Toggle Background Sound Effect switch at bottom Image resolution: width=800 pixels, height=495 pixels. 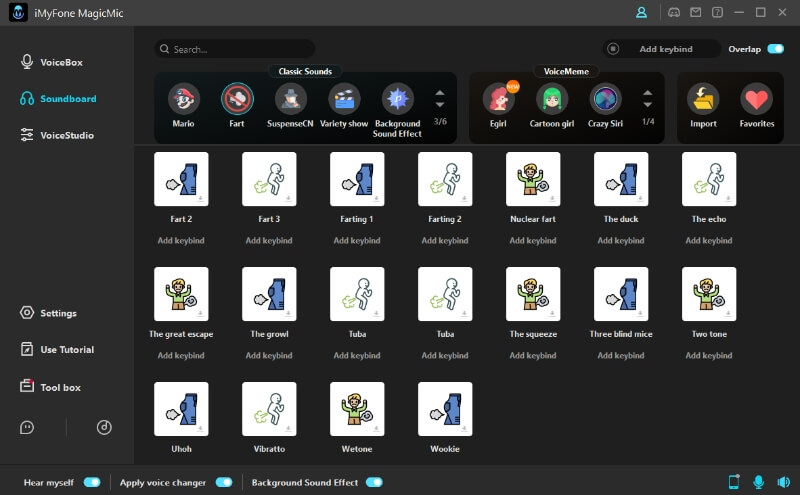[374, 482]
